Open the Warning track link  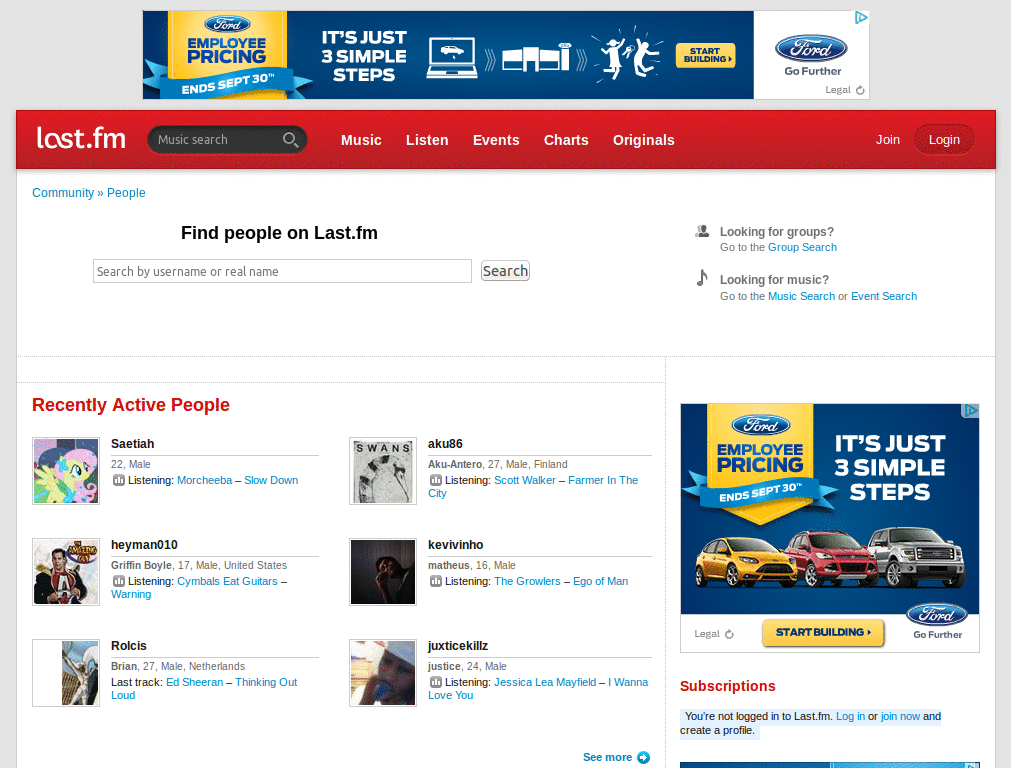click(131, 594)
